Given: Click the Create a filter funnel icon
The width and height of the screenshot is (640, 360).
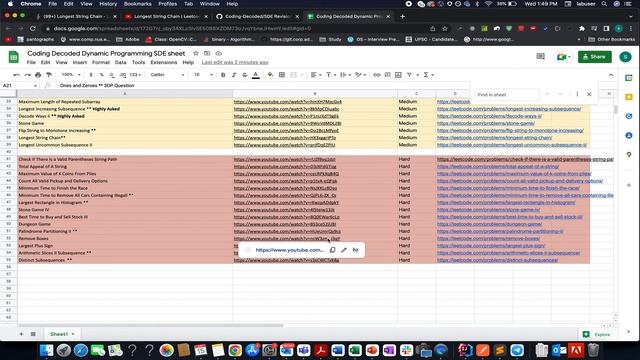Looking at the screenshot, I should tap(409, 75).
